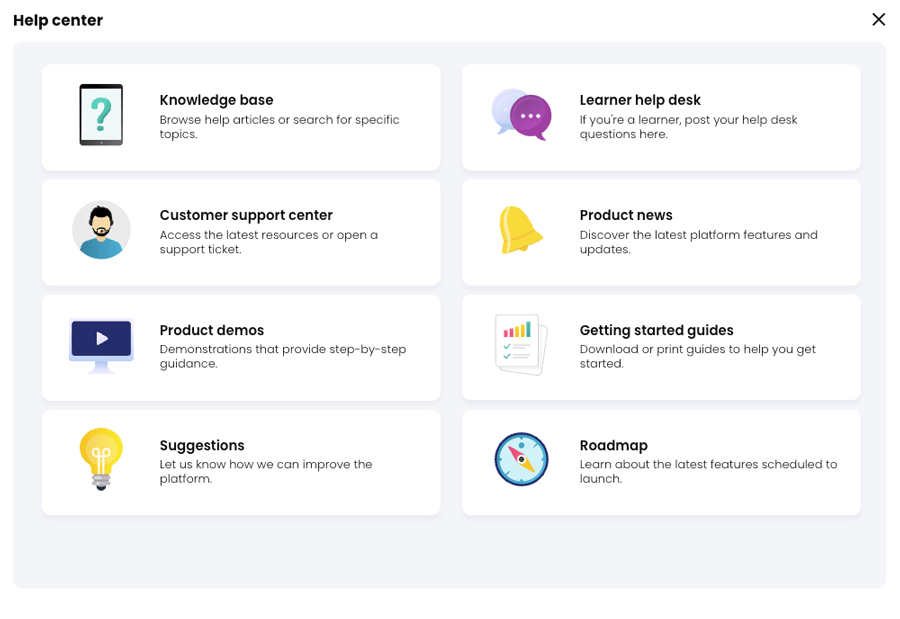The height and width of the screenshot is (619, 900).
Task: Click the Customer support center avatar icon
Action: (101, 231)
